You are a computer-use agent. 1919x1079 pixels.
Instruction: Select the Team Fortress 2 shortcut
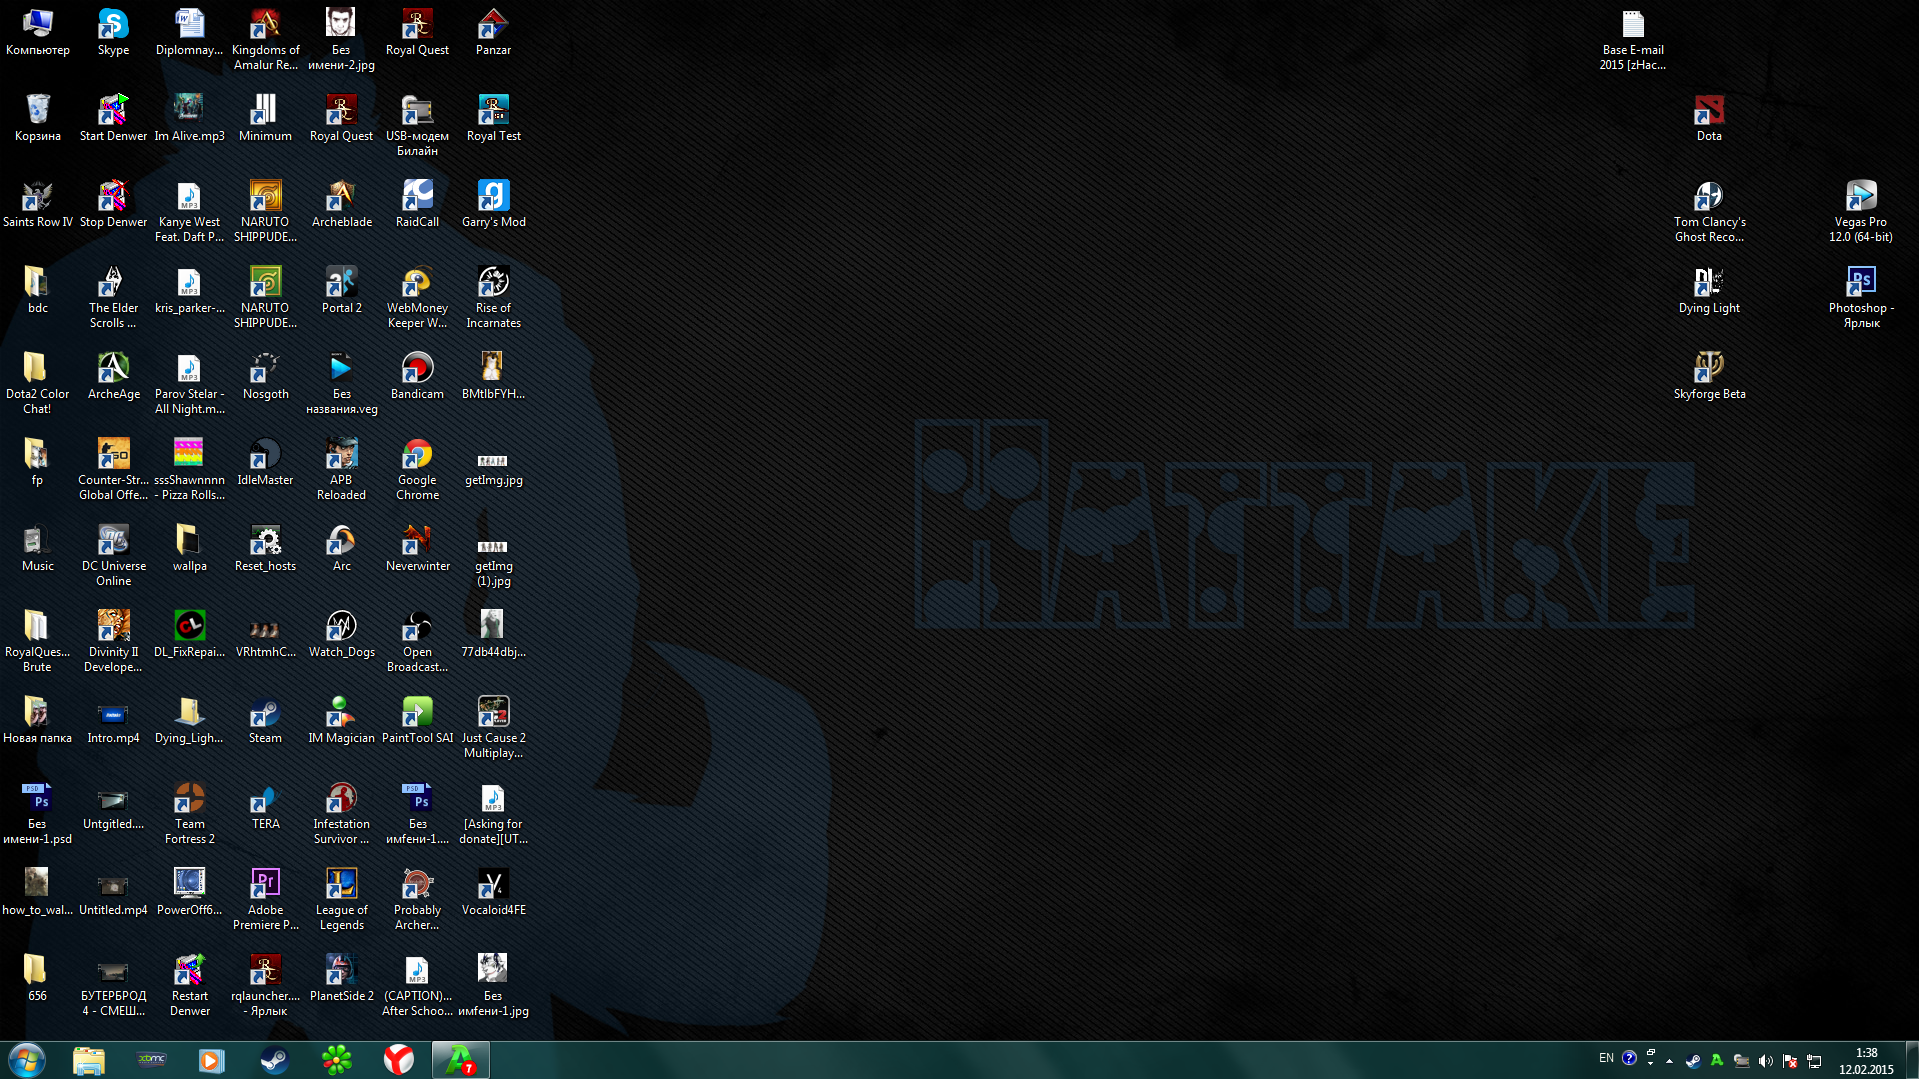(x=189, y=800)
